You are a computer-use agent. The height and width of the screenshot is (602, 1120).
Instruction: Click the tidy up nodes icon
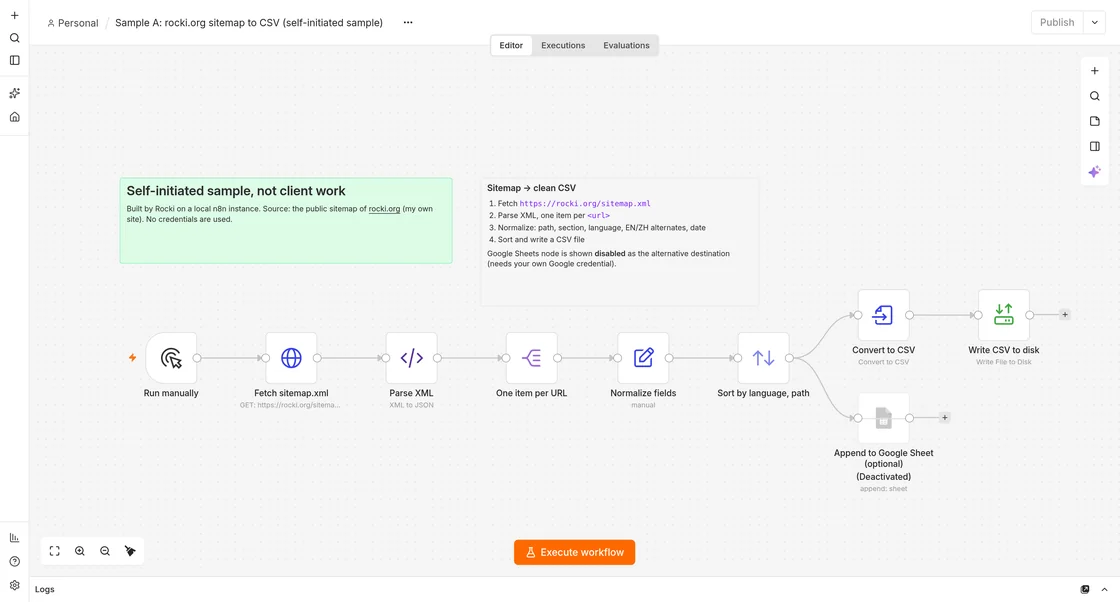click(x=130, y=551)
